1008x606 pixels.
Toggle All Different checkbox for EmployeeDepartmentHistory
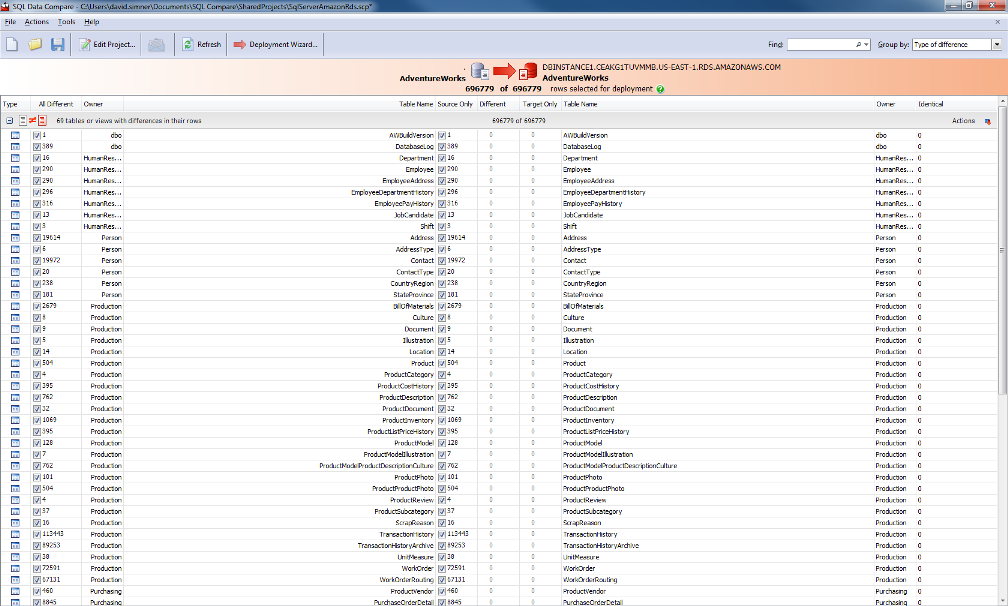(37, 192)
